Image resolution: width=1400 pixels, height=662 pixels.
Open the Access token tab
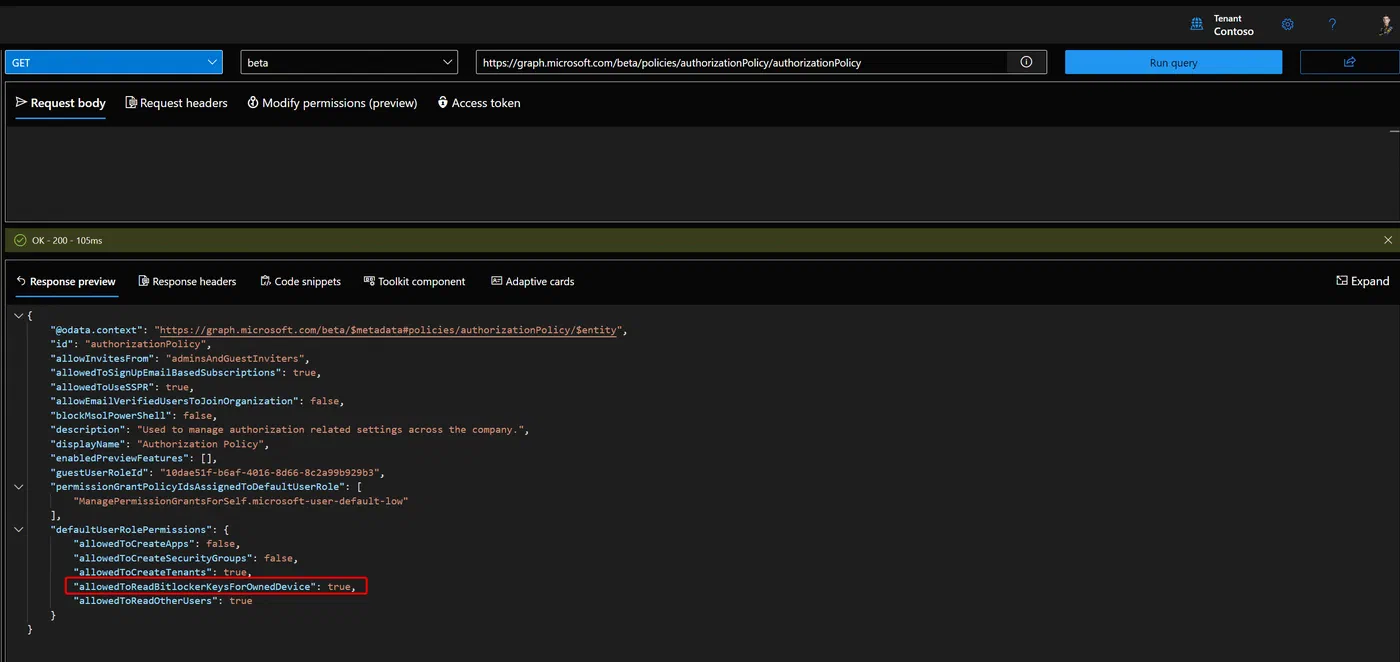pos(479,103)
